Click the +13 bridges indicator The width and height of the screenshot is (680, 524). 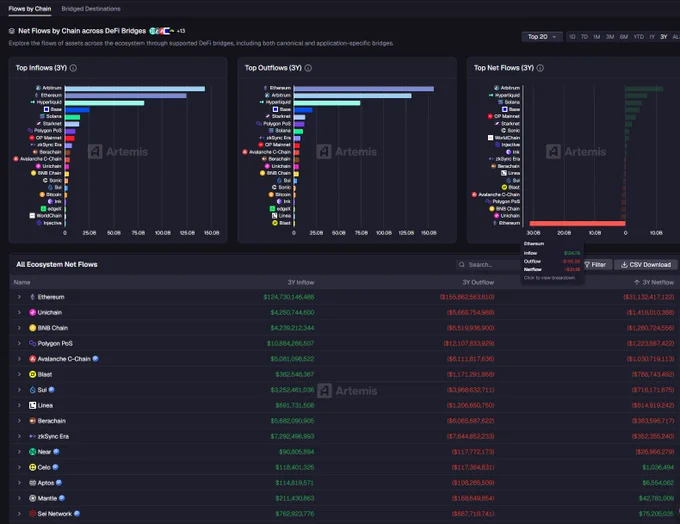tap(181, 31)
